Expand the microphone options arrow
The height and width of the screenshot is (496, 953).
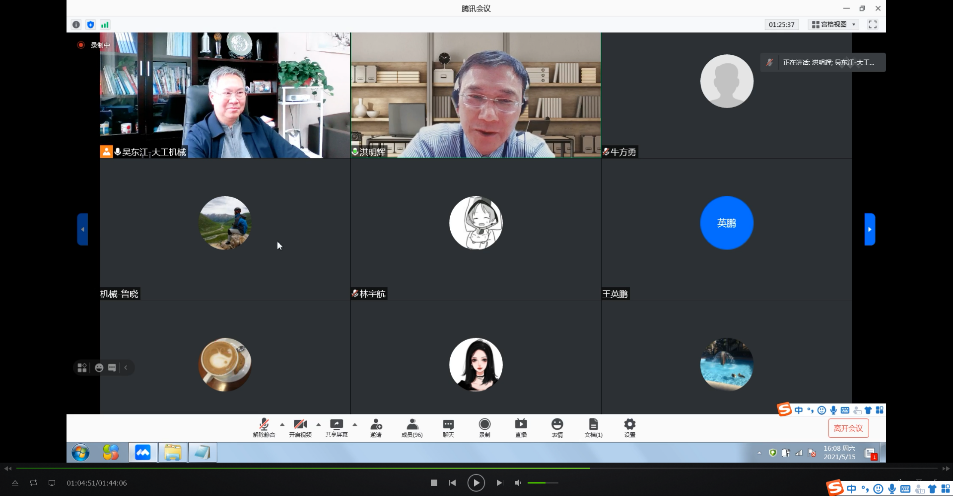(281, 424)
